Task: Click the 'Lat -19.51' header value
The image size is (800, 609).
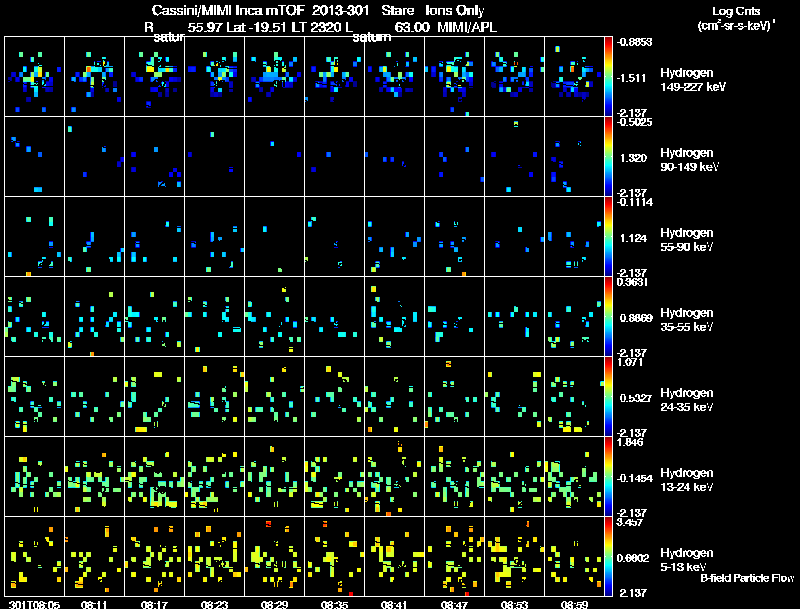Action: [x=257, y=27]
